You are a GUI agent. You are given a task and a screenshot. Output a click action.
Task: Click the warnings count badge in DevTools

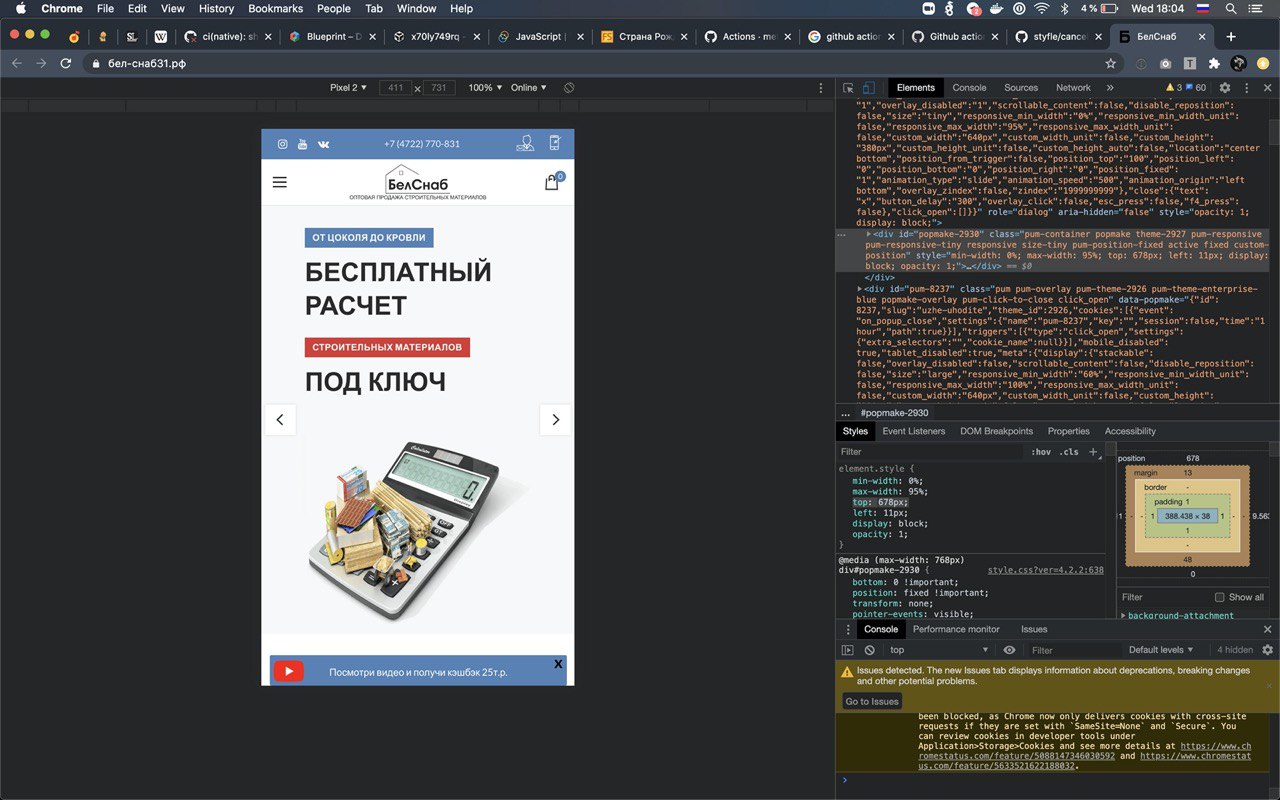click(1173, 88)
